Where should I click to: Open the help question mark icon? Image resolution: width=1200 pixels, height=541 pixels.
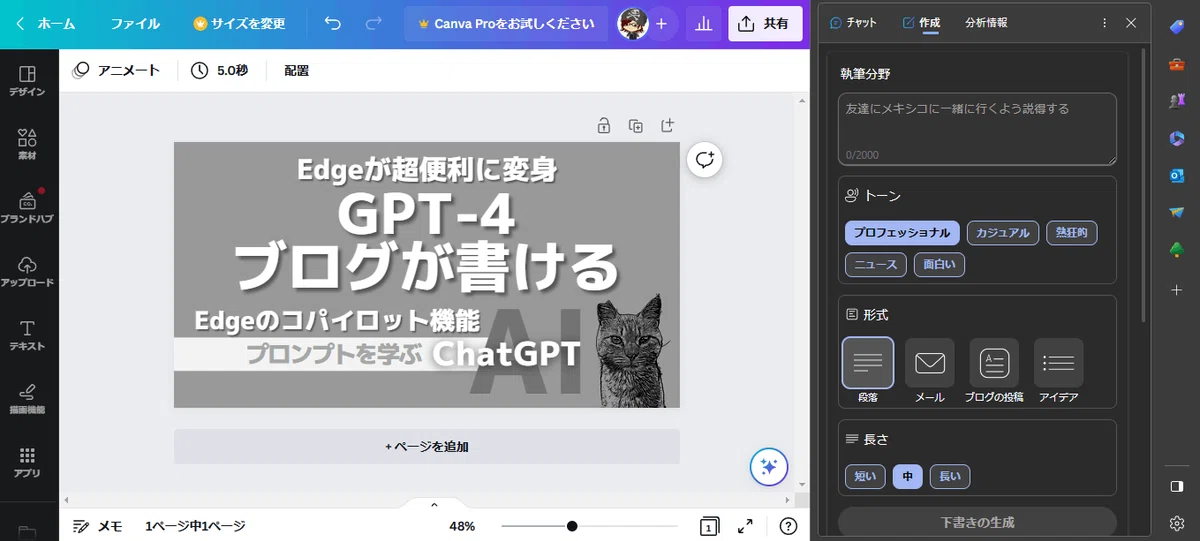788,526
